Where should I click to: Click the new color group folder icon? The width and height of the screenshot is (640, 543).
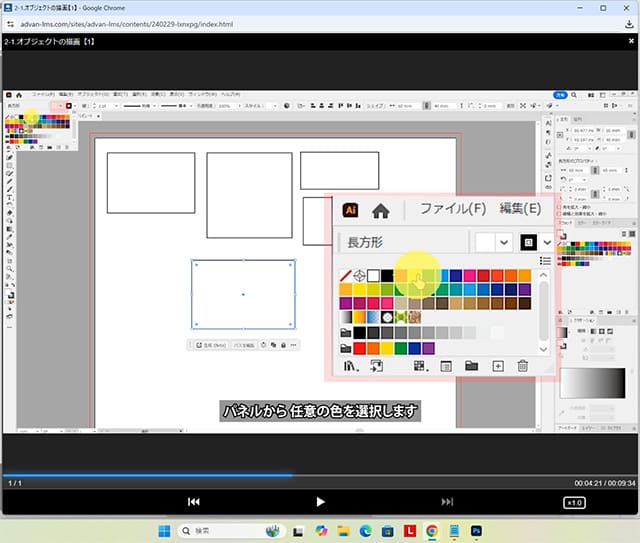(471, 367)
